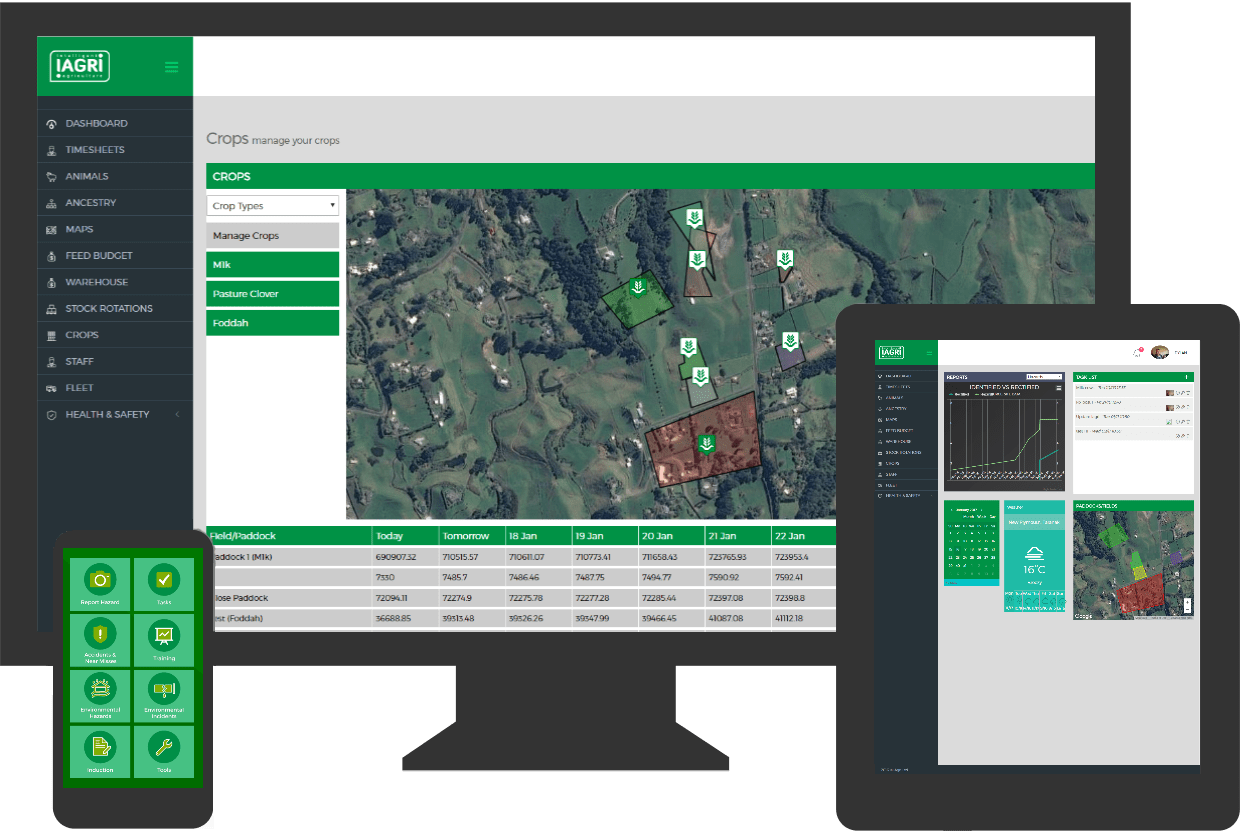The image size is (1240, 837).
Task: Tap Accidents & Near Misses icon on phone
Action: pyautogui.click(x=100, y=632)
